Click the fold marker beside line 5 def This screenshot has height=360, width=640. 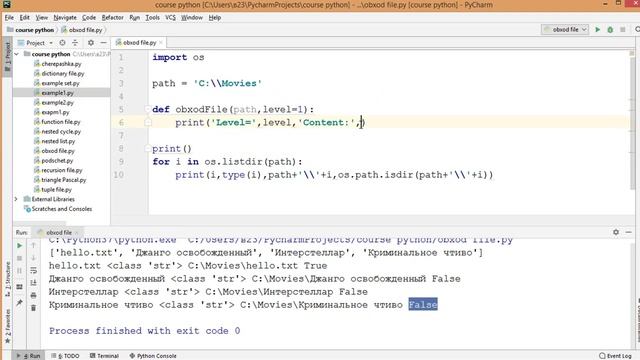click(x=148, y=109)
